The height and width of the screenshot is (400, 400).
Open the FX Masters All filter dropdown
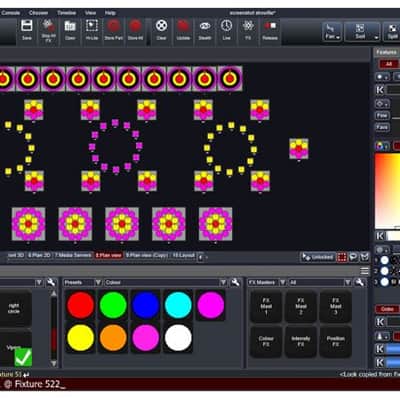(x=348, y=283)
